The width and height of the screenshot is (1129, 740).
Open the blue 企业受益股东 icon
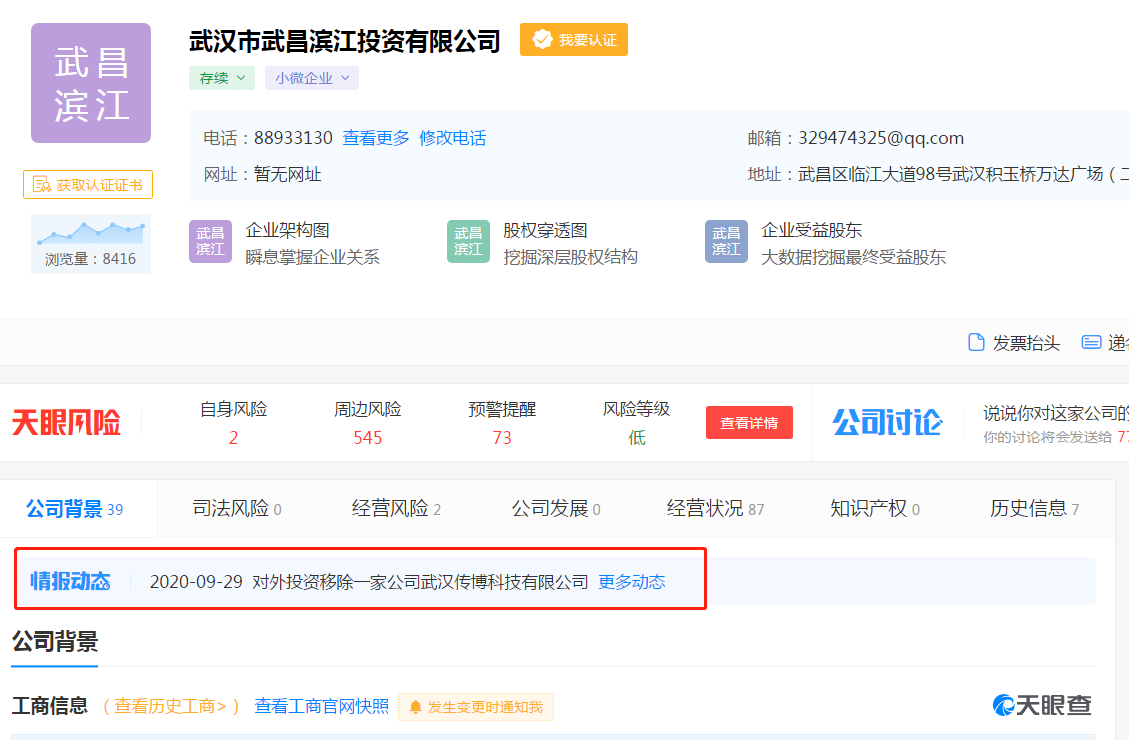coord(726,241)
